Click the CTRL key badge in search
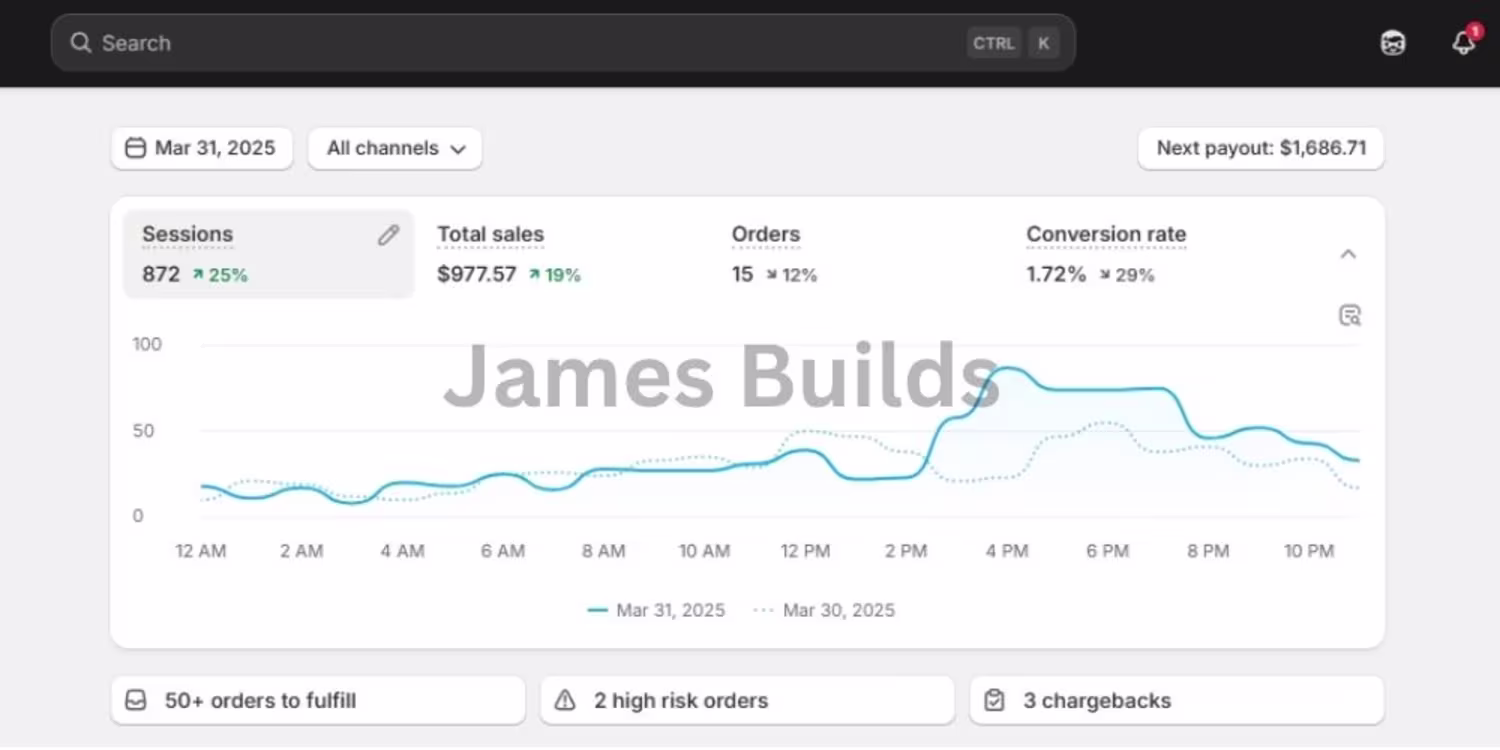 994,43
